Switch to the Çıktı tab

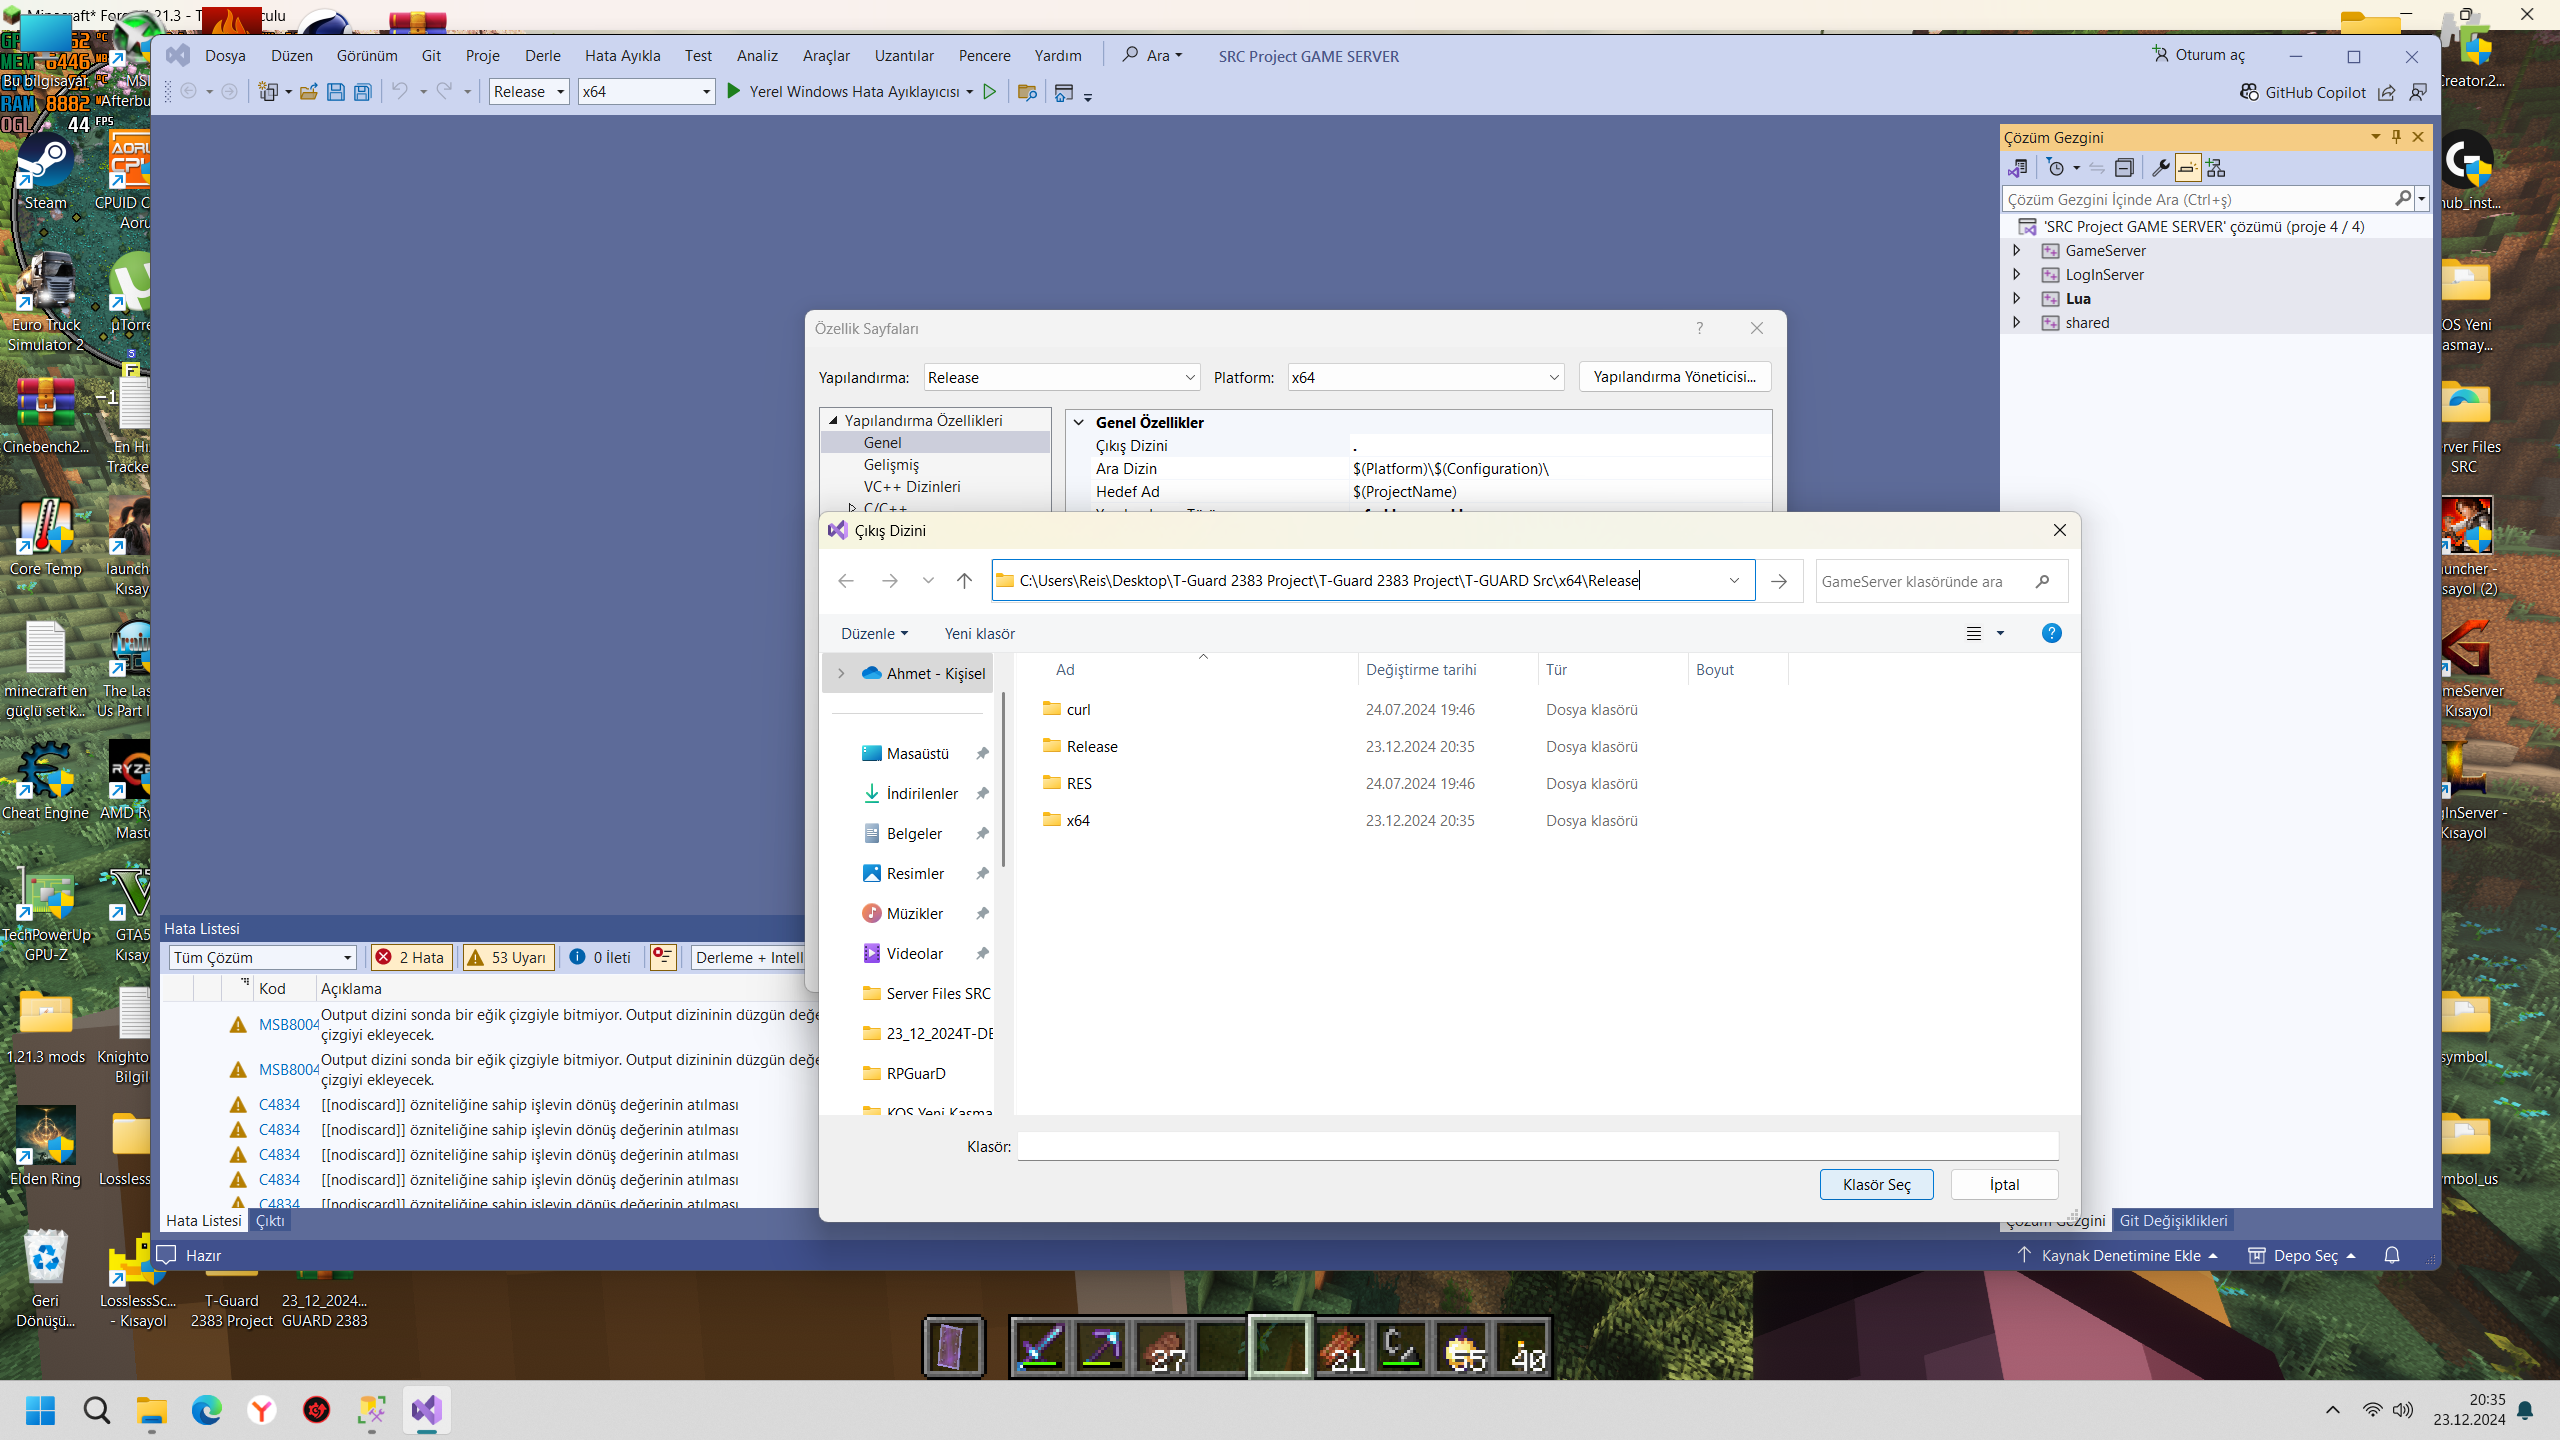270,1220
